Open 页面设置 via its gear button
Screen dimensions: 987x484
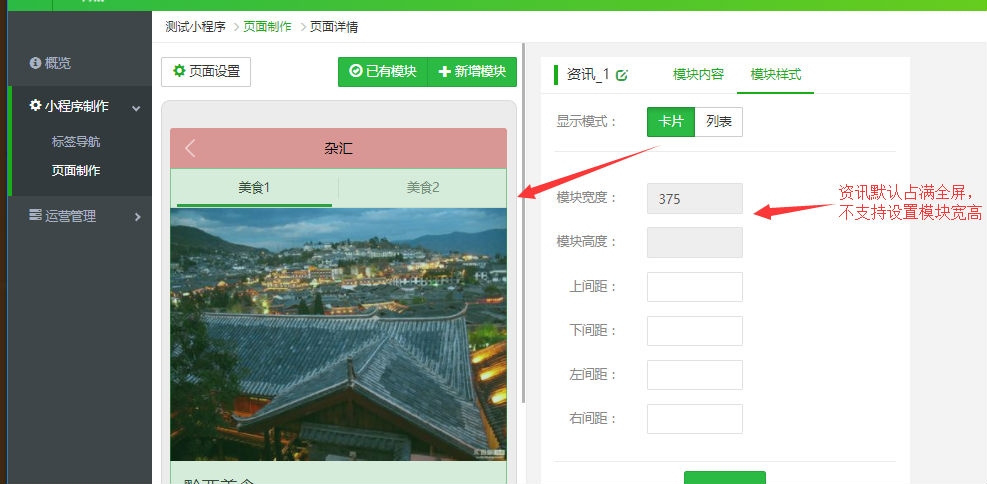(x=206, y=72)
